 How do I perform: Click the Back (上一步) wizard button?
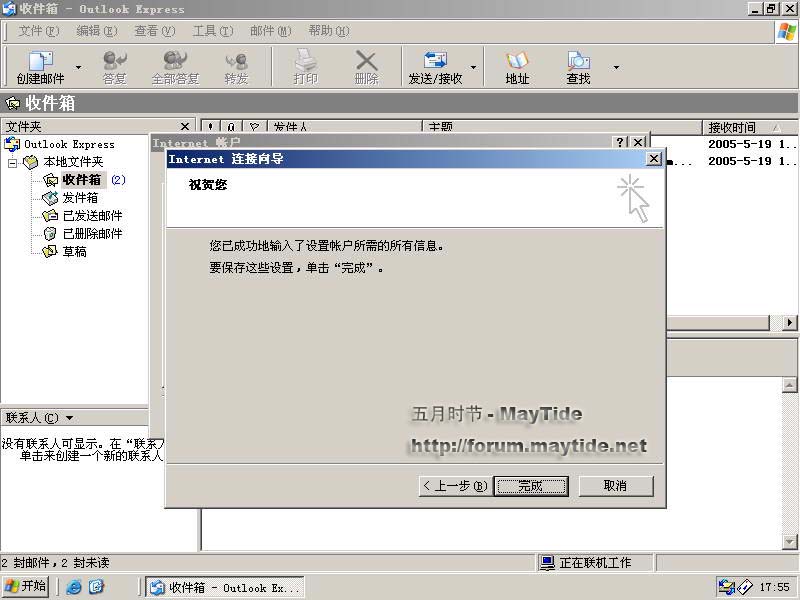coord(455,486)
